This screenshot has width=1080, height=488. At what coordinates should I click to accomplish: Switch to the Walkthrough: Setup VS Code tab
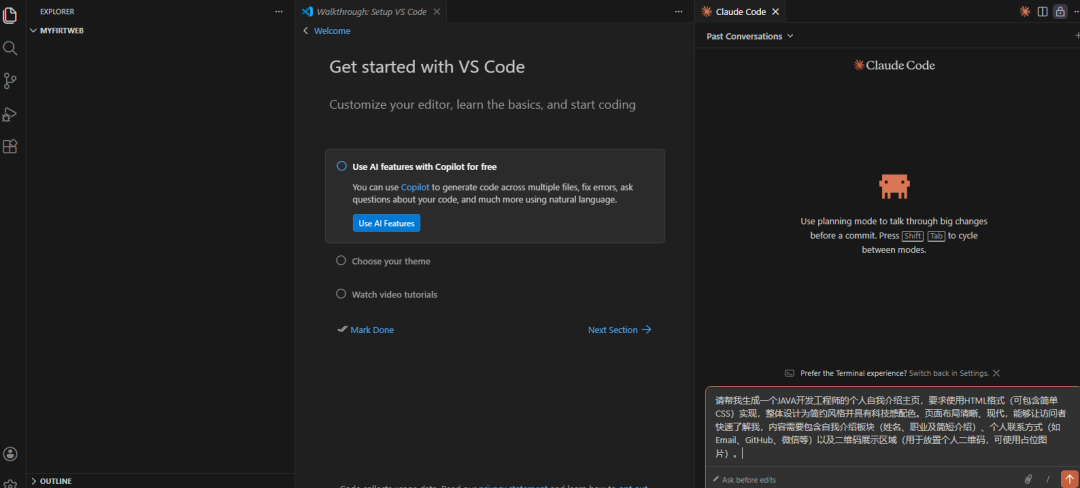370,12
